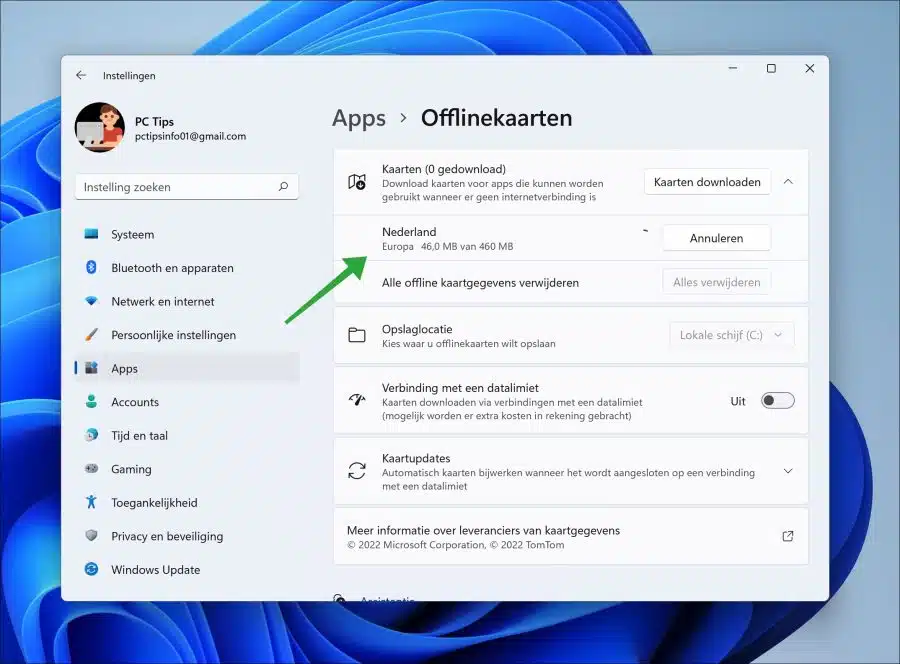Click the Tijd en taal globe icon

pos(91,436)
